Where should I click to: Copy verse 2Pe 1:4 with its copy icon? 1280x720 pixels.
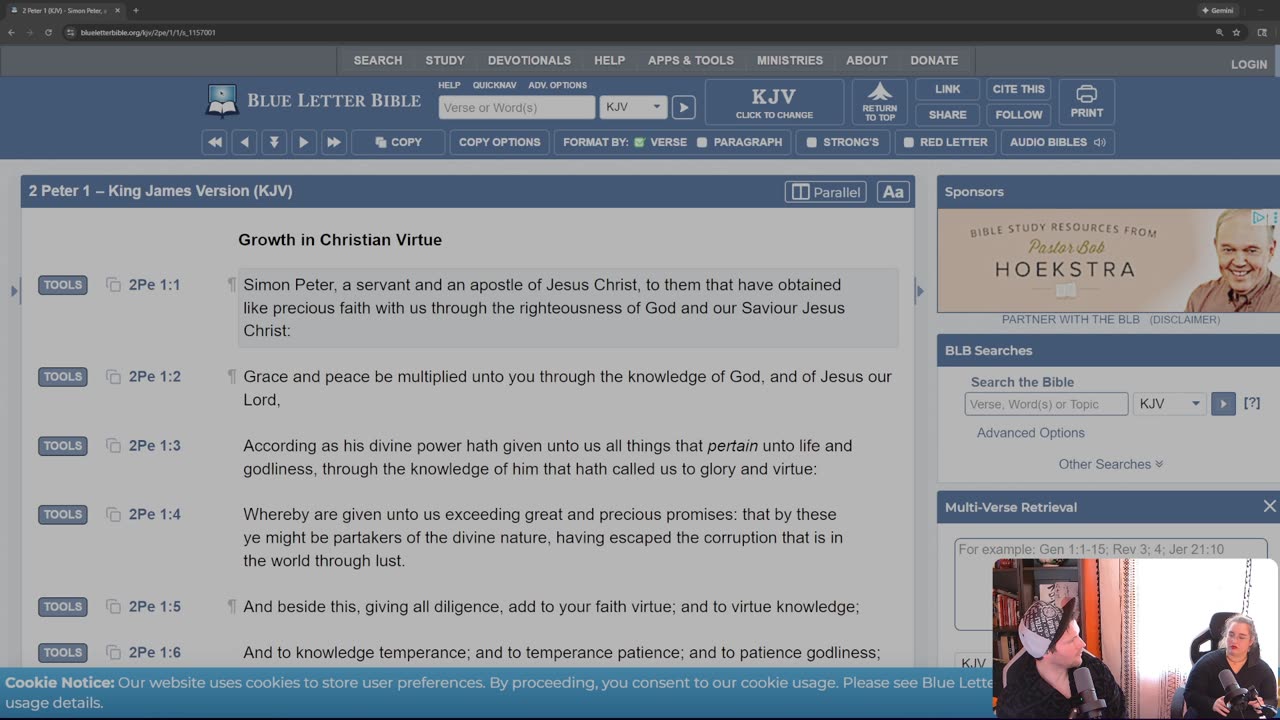pos(113,515)
